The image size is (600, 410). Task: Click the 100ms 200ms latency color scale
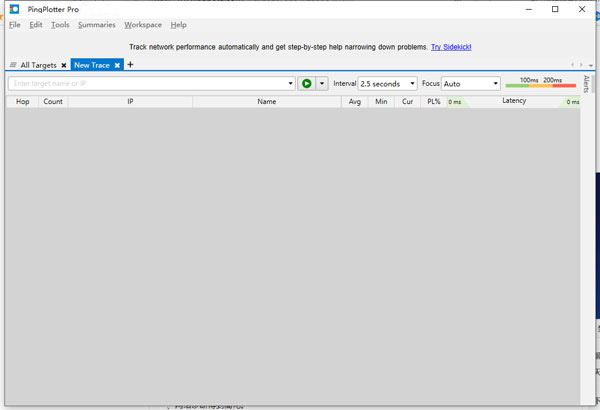(x=541, y=83)
